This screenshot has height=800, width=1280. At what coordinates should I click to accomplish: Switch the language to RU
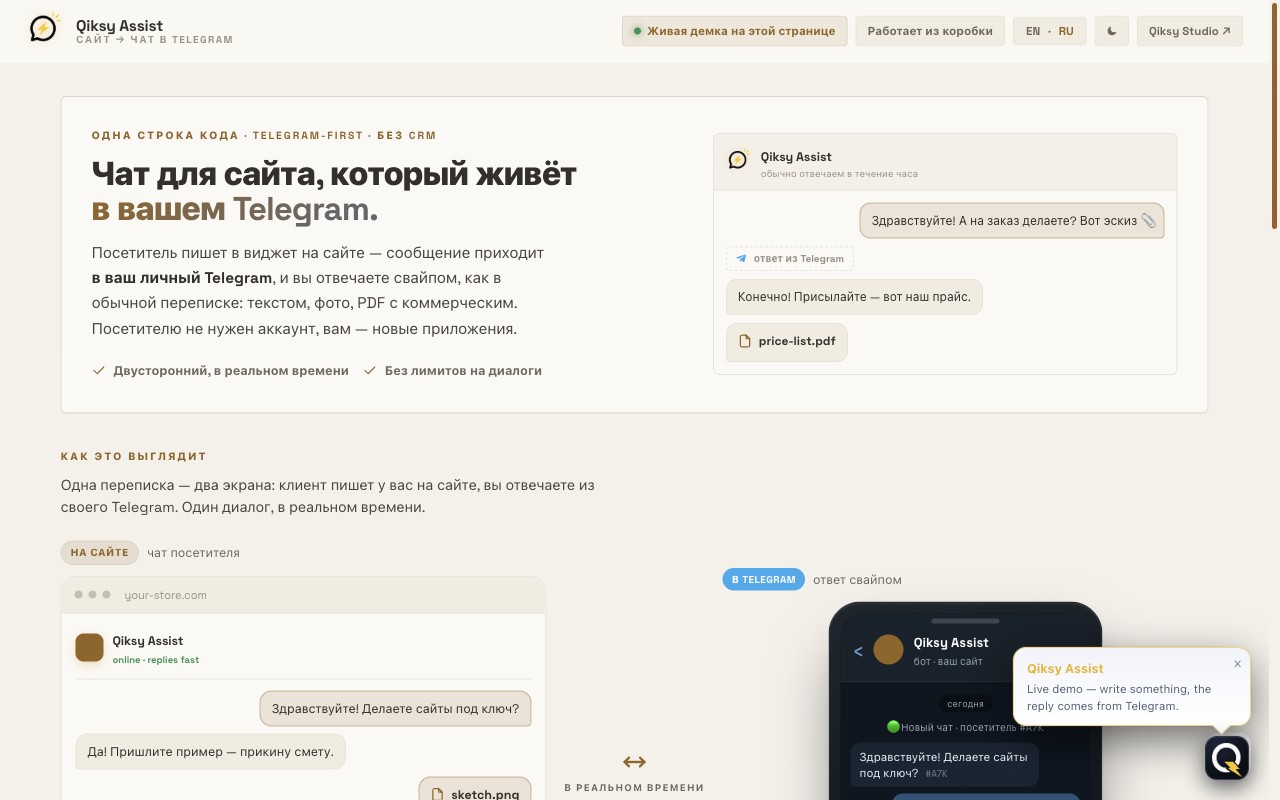1066,31
